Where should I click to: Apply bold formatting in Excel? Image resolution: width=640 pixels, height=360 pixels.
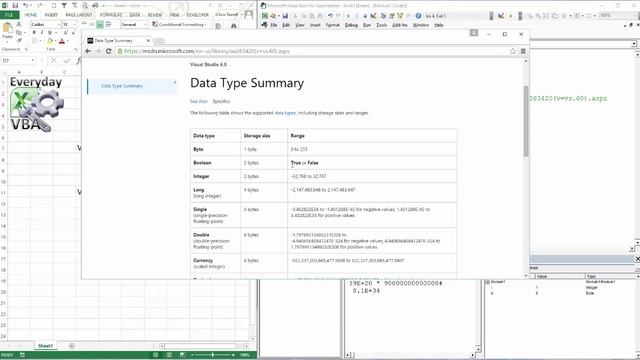coord(34,33)
